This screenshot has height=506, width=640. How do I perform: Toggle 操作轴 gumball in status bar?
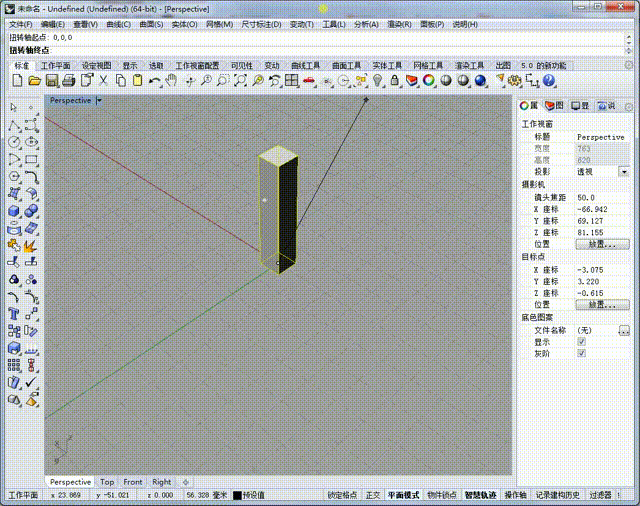[x=515, y=495]
